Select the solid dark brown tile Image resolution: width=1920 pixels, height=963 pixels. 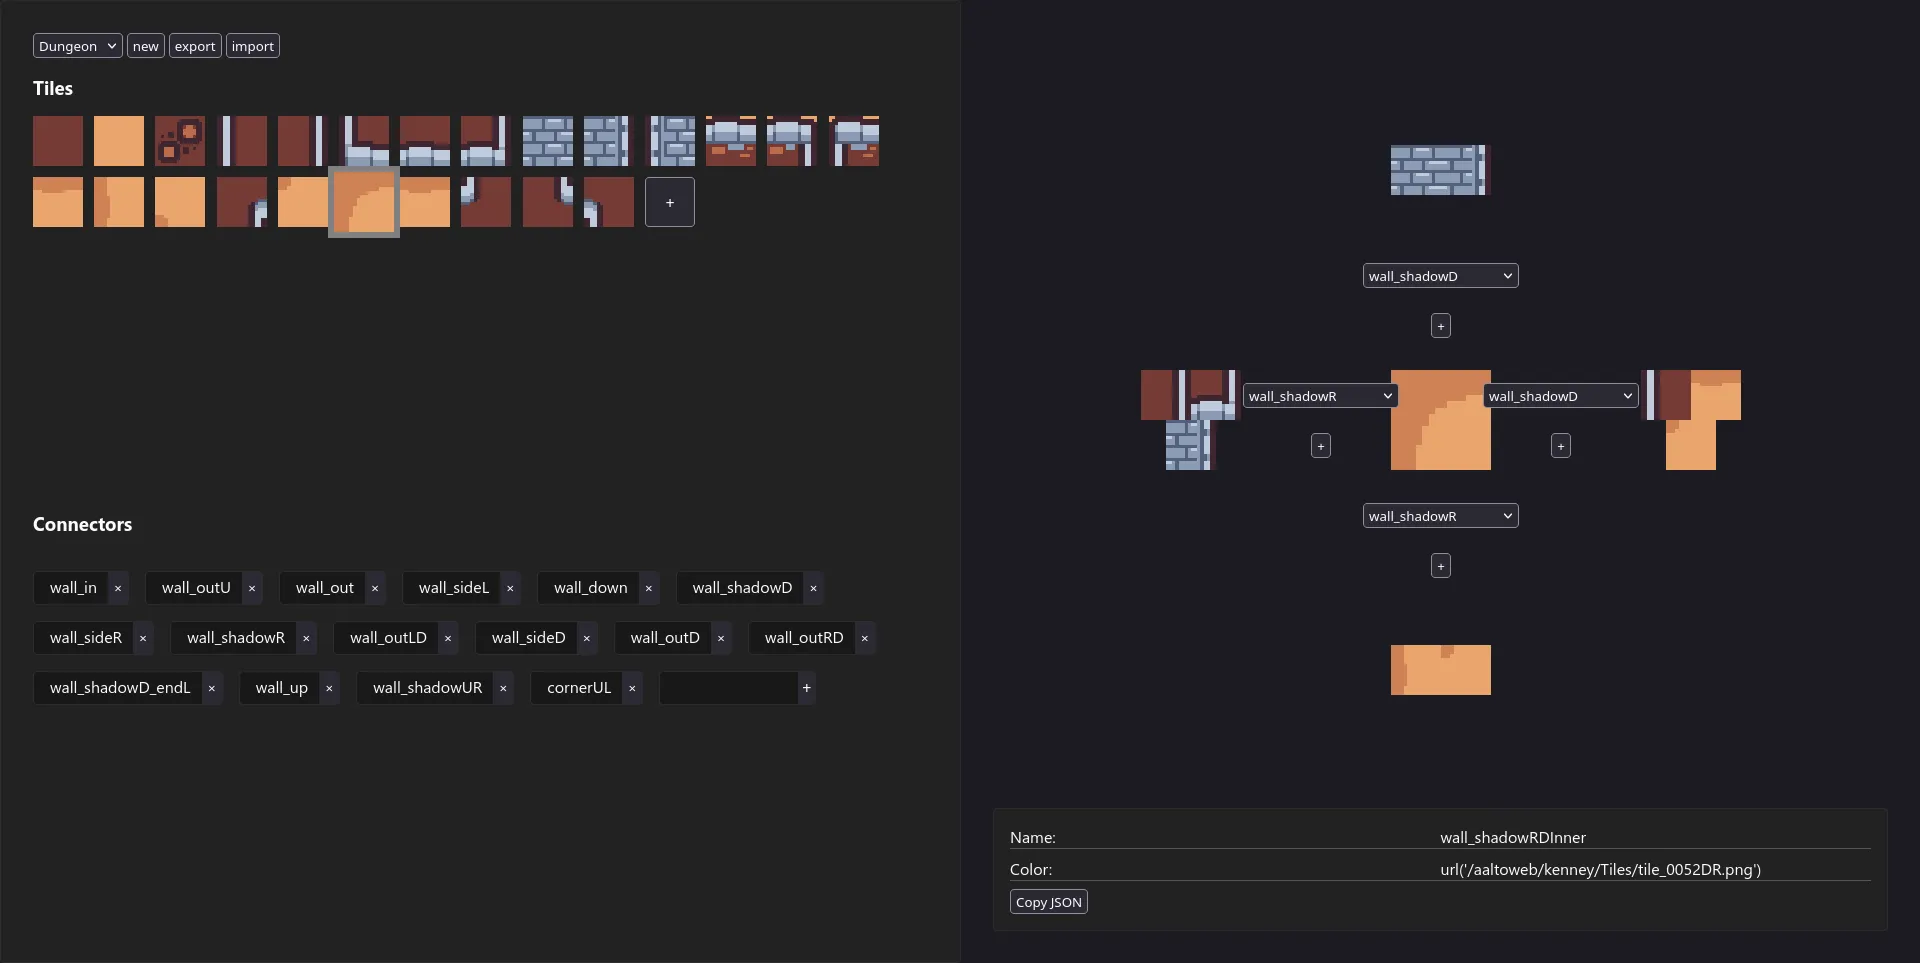pyautogui.click(x=58, y=141)
